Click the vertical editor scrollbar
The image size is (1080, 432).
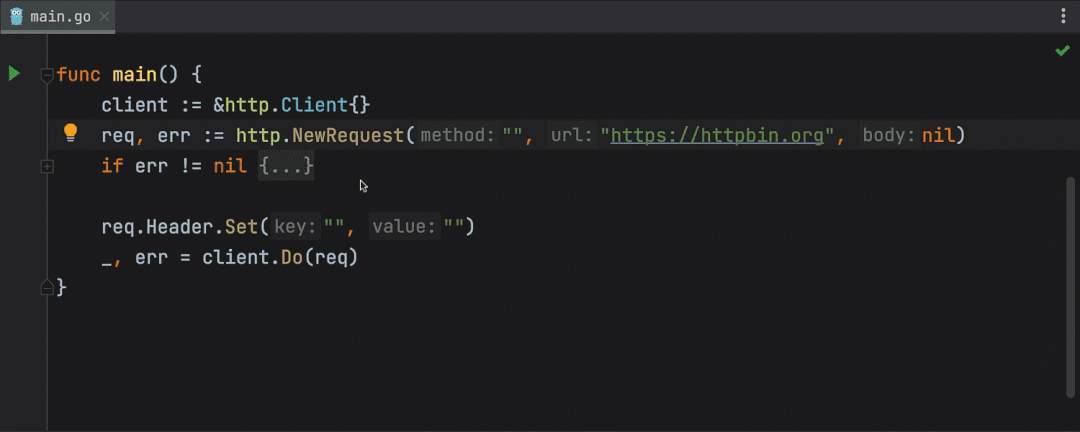(x=1070, y=287)
